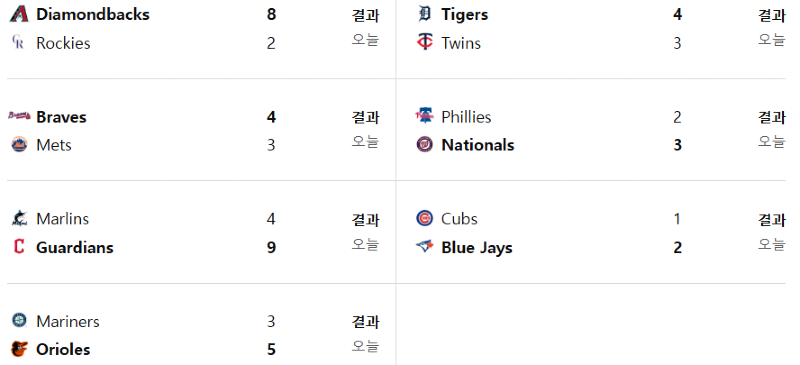Select the Braves logo icon
Image resolution: width=800 pixels, height=365 pixels.
(19, 116)
